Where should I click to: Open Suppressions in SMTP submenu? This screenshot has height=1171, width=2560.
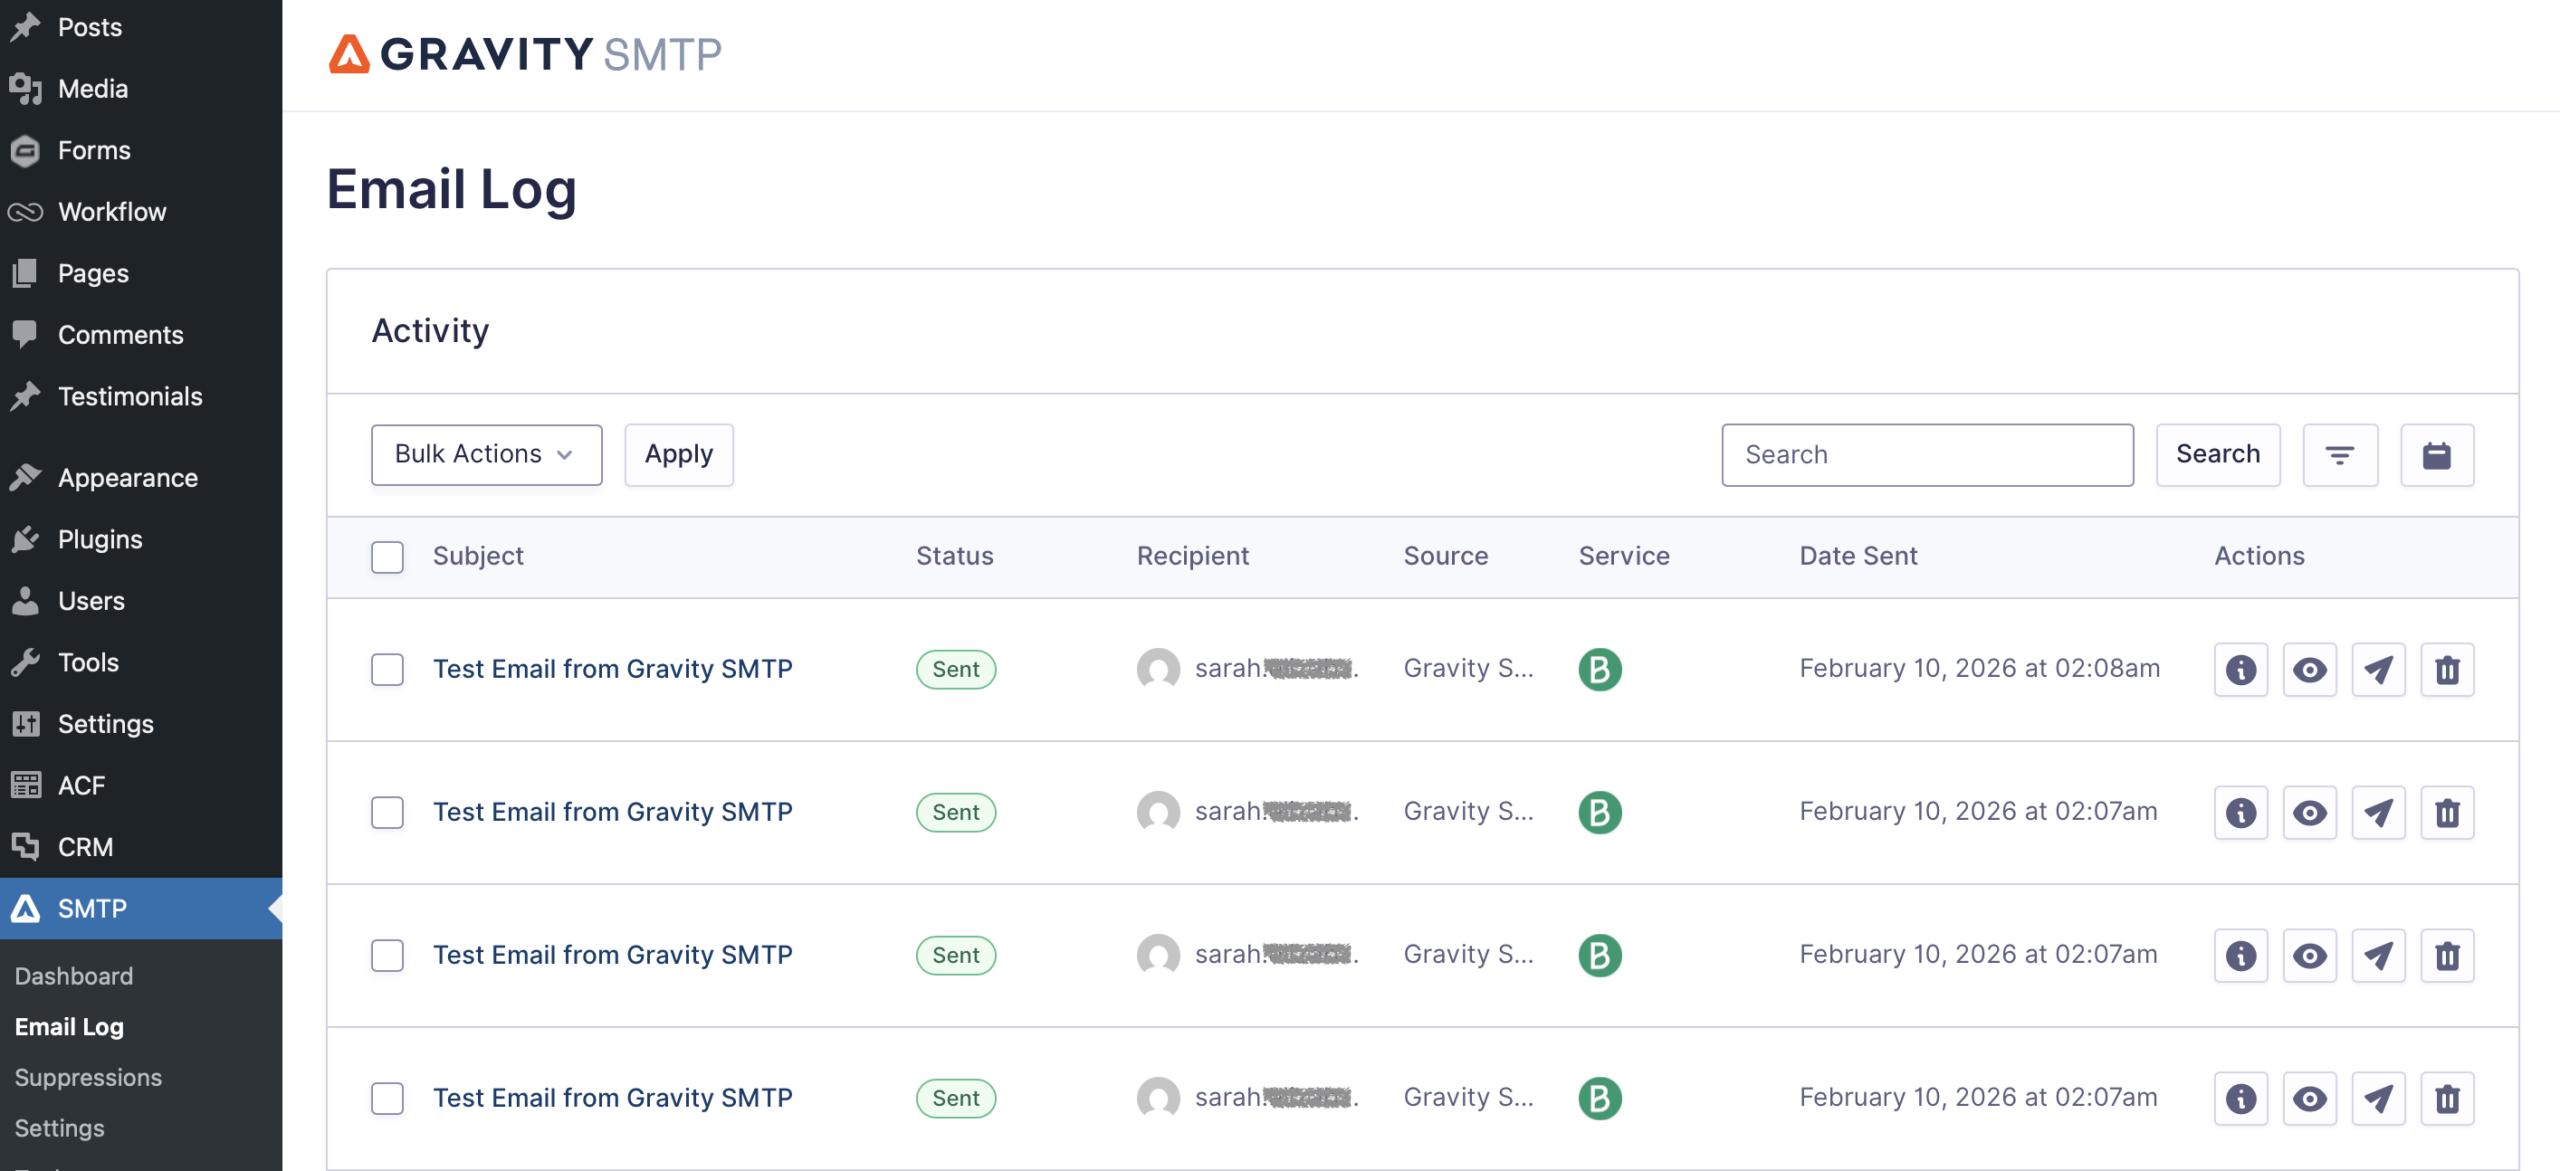pos(88,1077)
